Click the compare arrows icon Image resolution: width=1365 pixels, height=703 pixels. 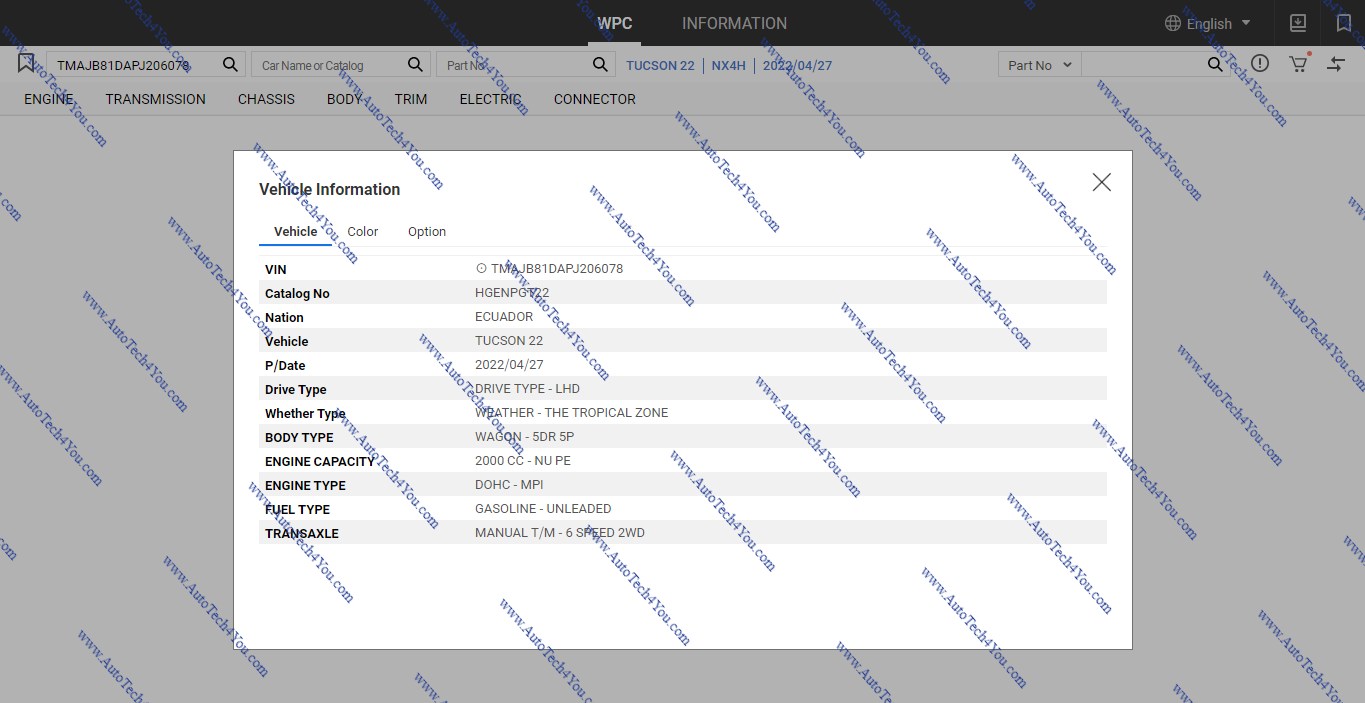tap(1335, 63)
